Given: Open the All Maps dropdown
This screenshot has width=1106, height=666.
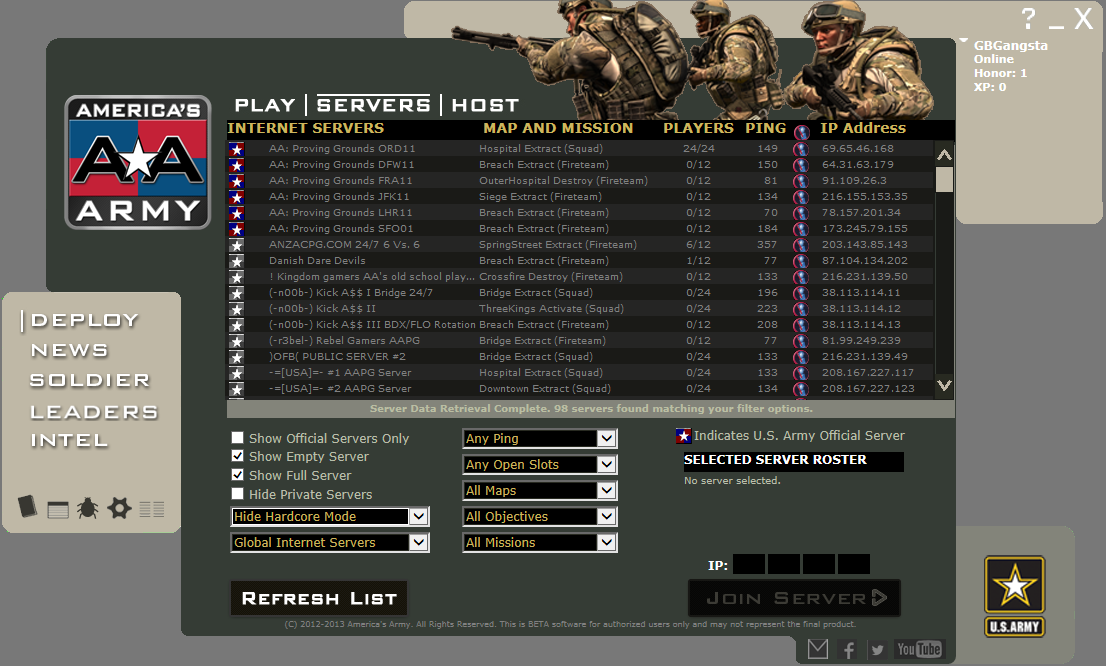Looking at the screenshot, I should point(540,490).
